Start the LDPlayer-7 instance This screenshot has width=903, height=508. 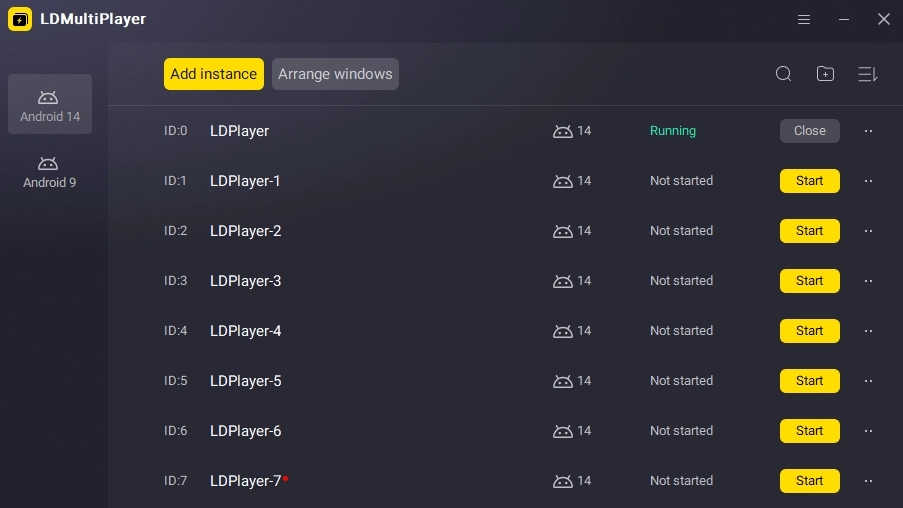[x=810, y=481]
